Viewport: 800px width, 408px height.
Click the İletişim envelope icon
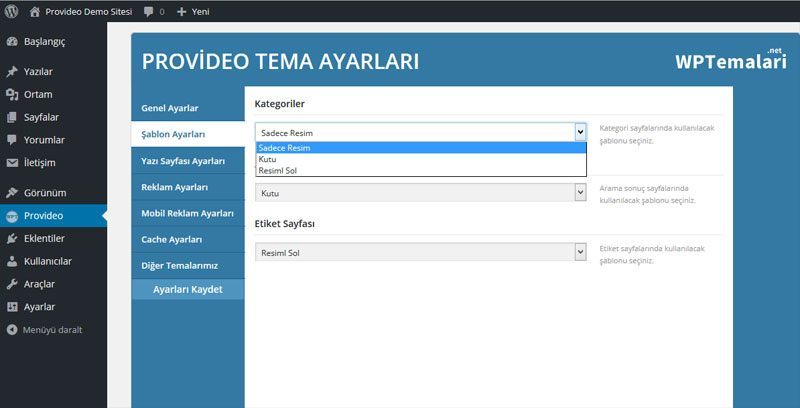point(12,163)
